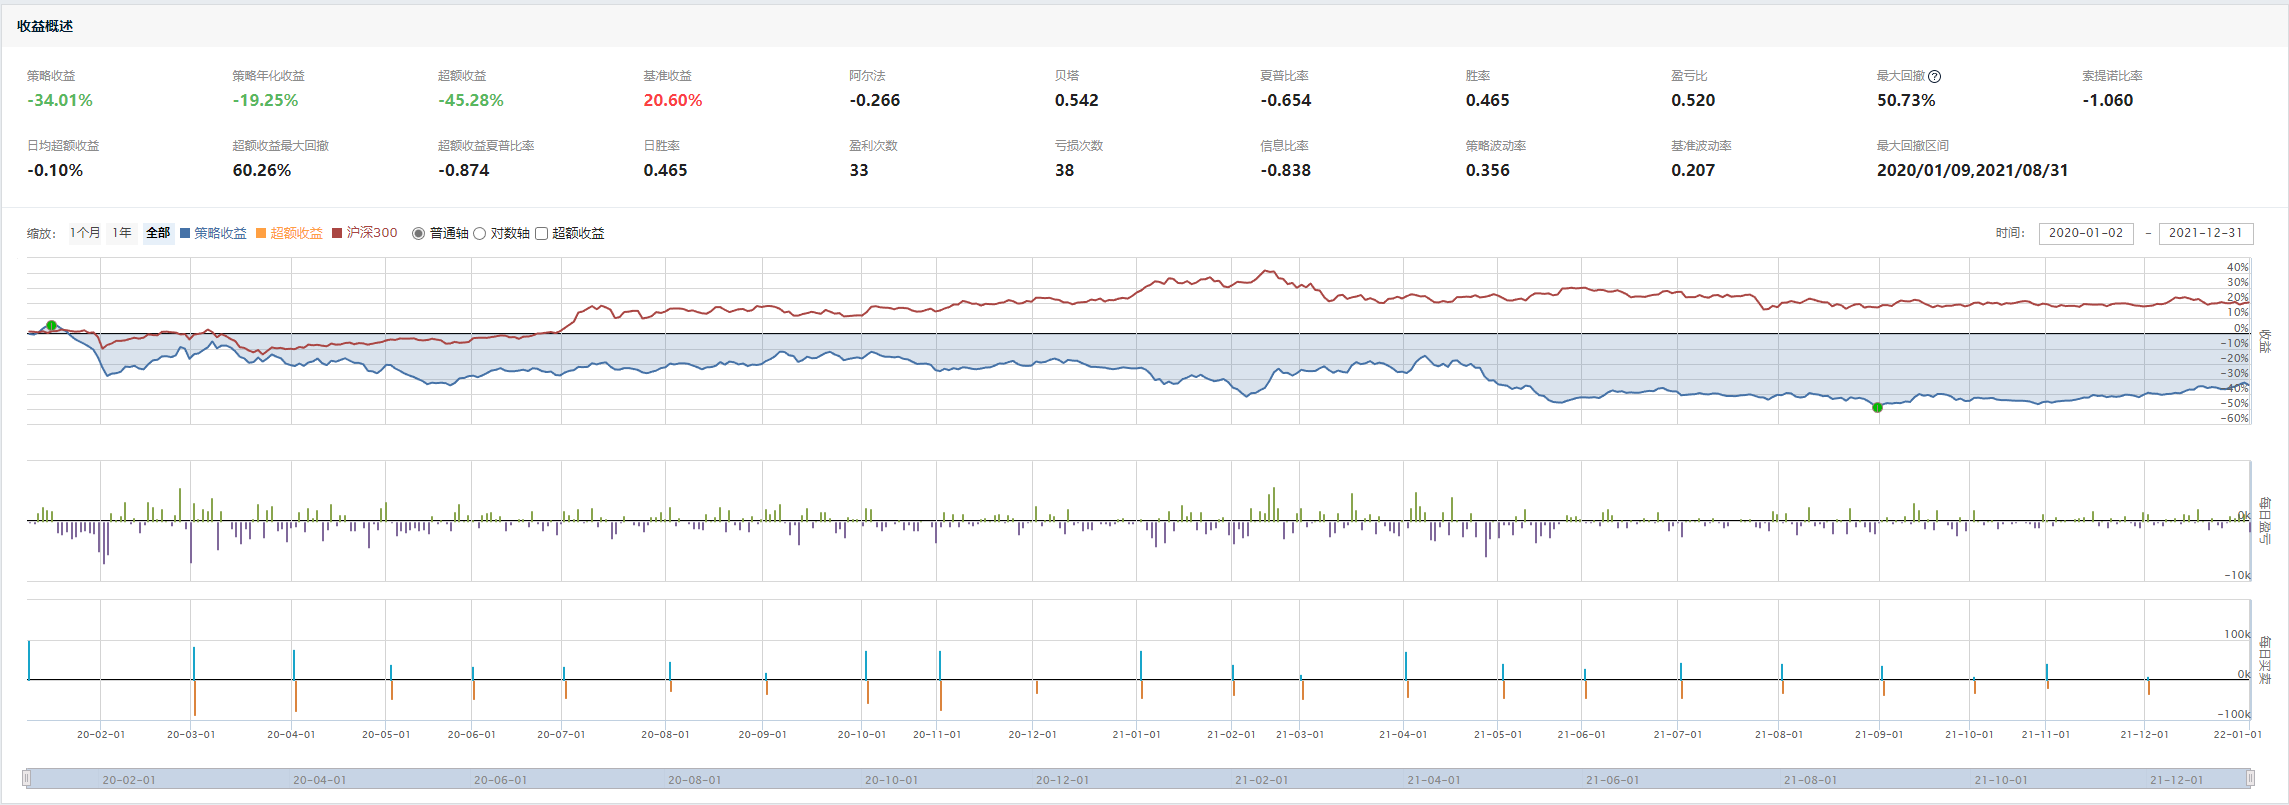Zoom chart to 1年 range
Screen dimensions: 2289x805
pos(122,233)
